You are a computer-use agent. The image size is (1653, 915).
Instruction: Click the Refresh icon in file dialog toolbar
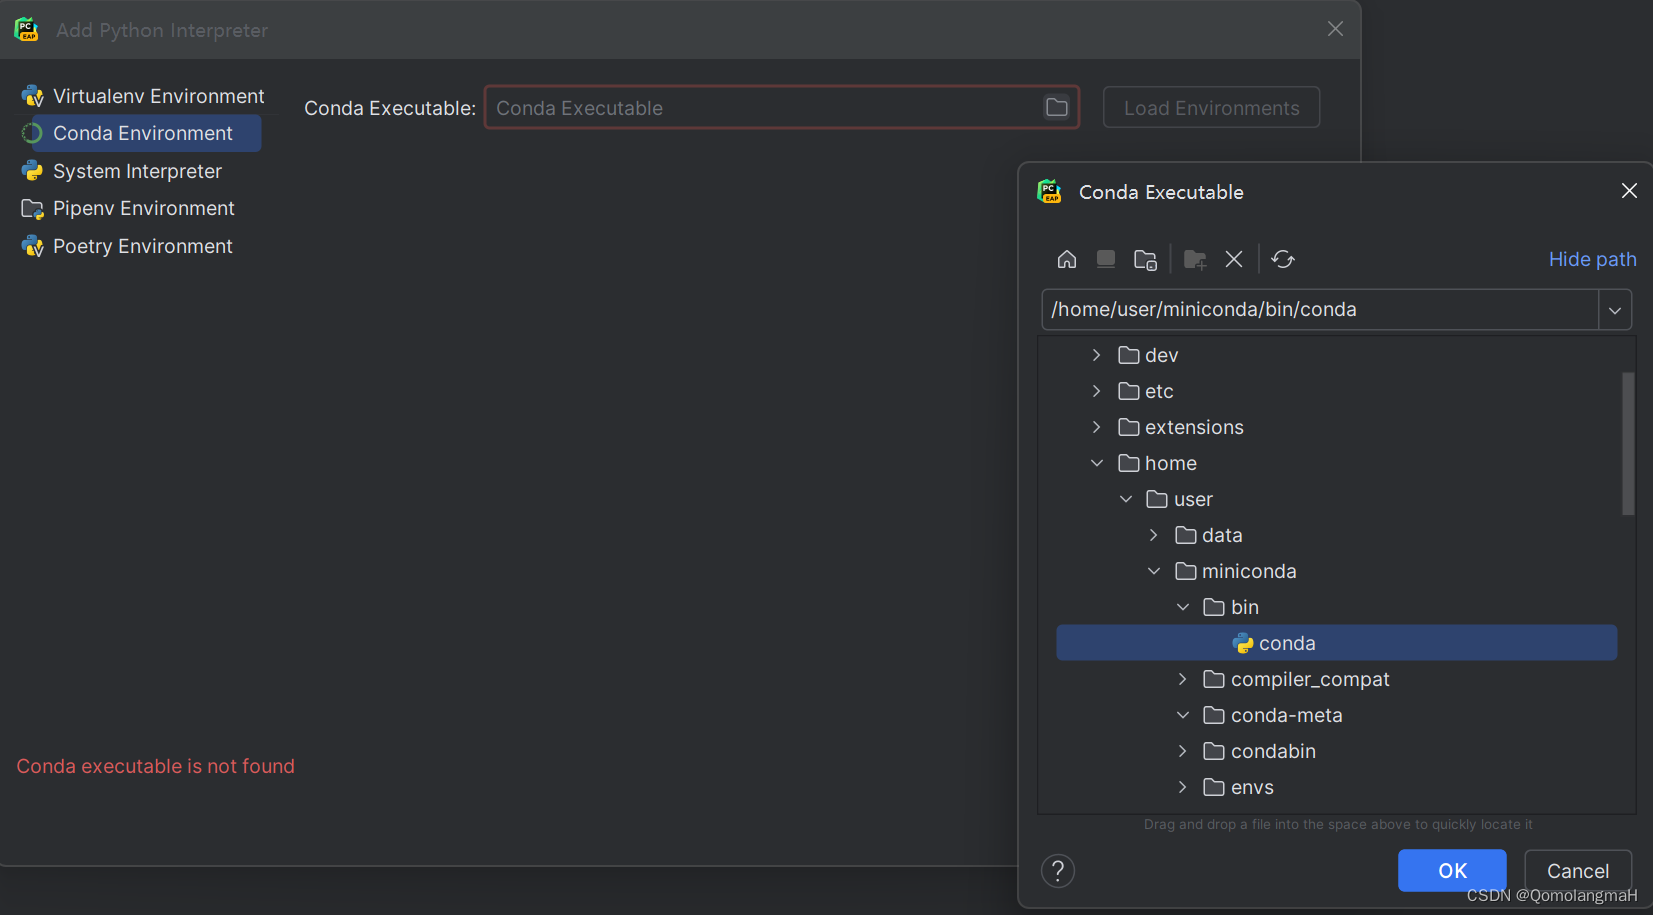coord(1283,259)
